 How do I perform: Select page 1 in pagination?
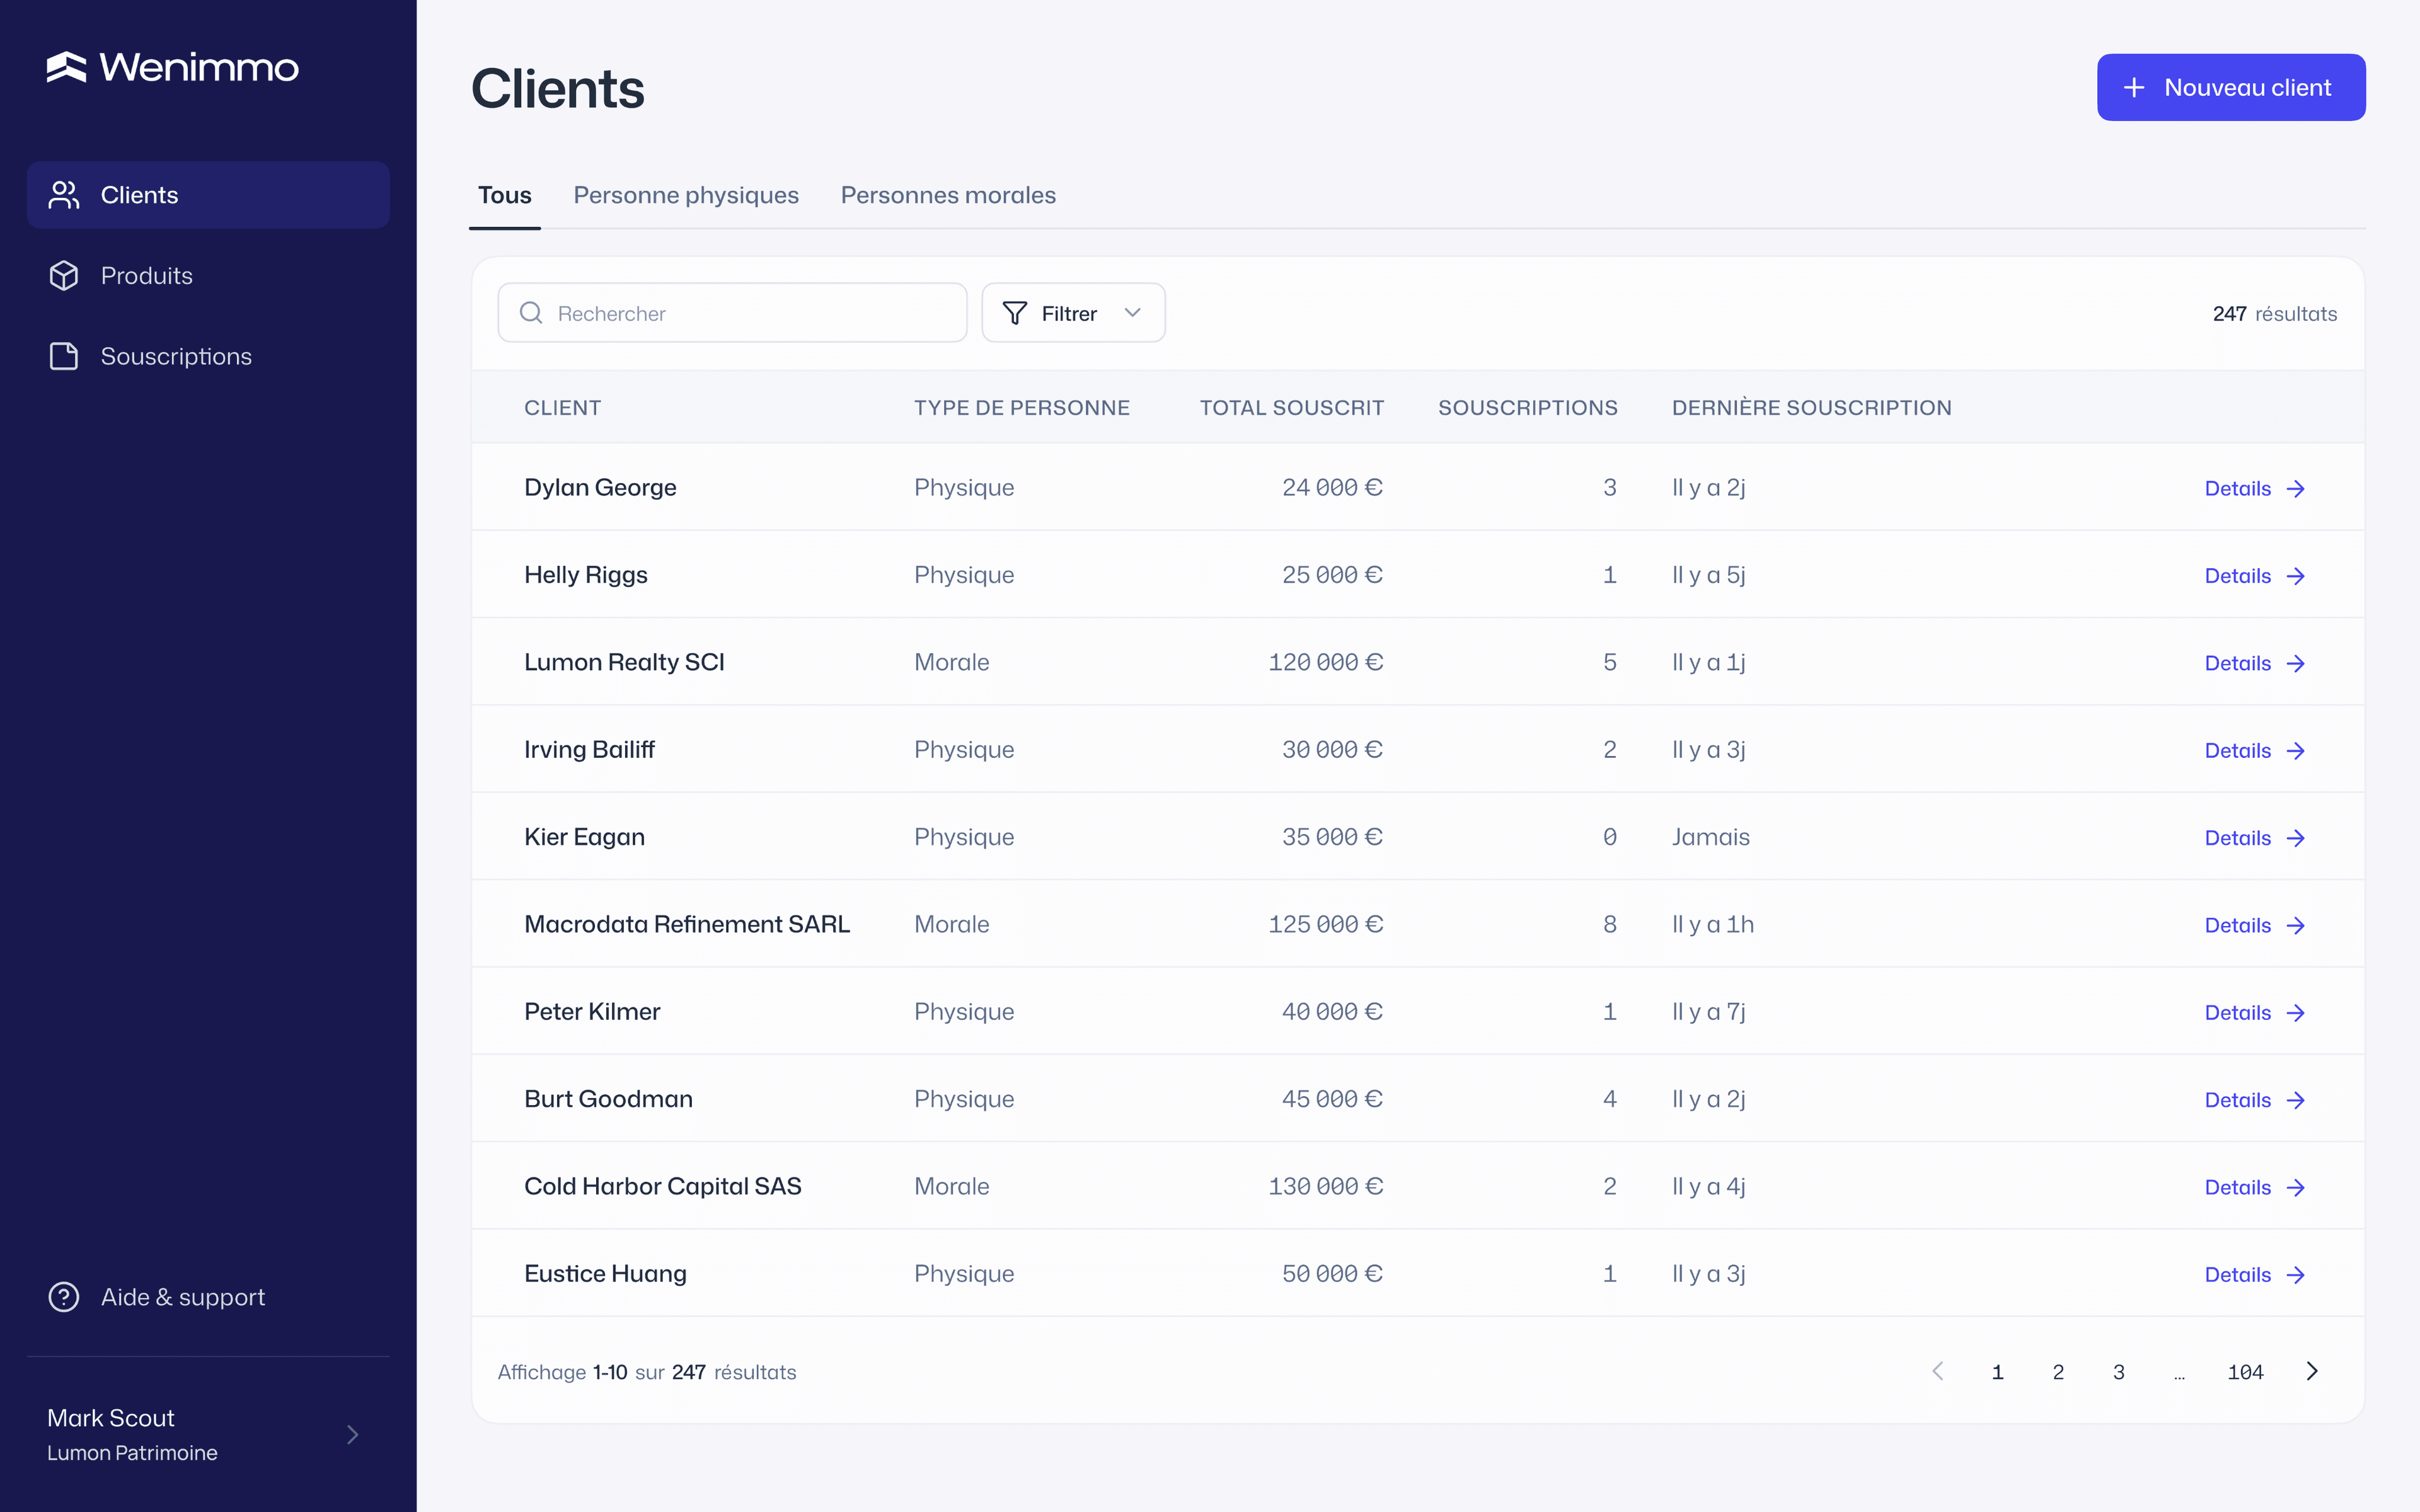click(x=1997, y=1372)
